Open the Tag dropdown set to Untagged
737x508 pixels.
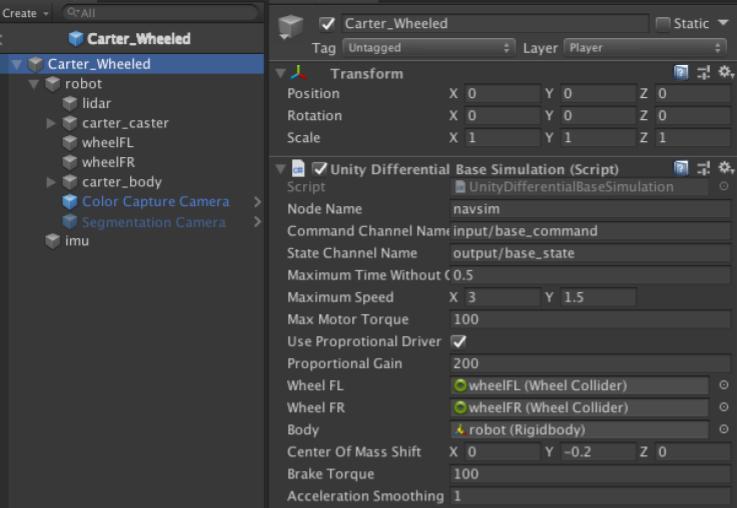point(427,47)
